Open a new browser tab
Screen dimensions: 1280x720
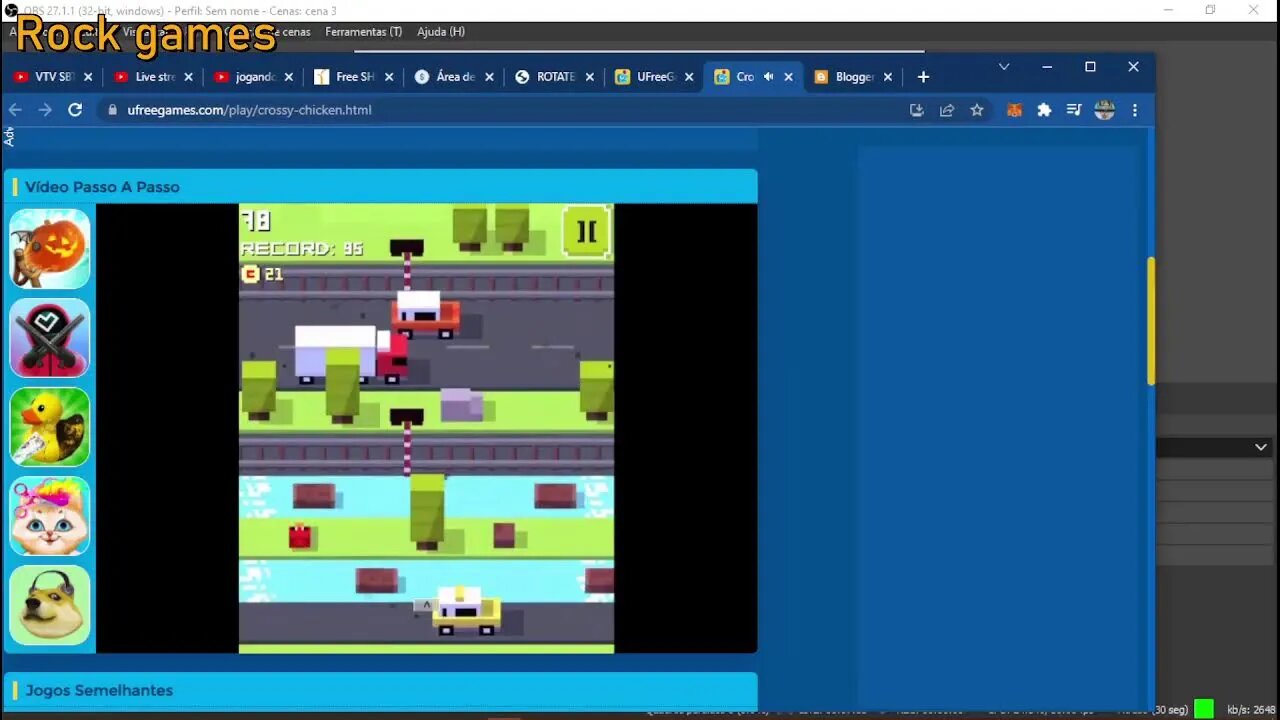923,77
